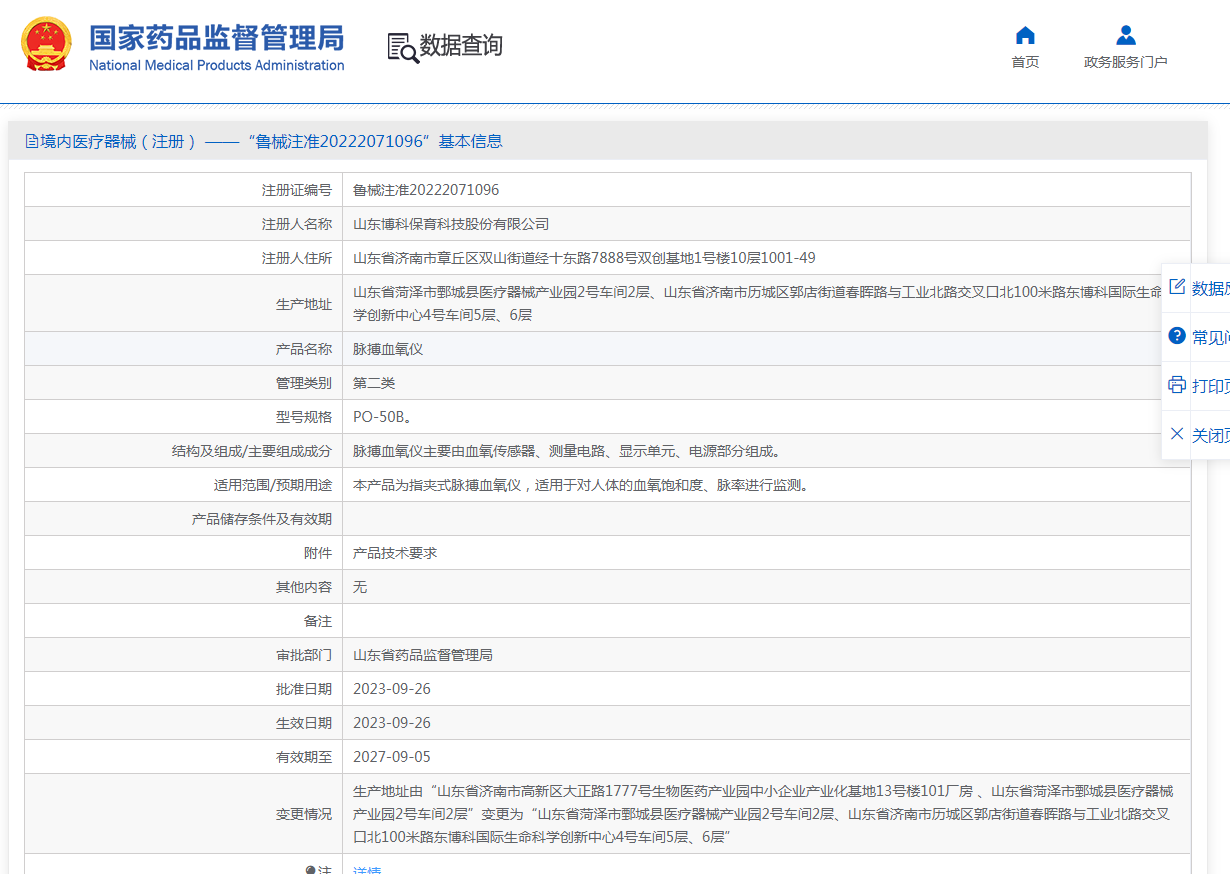Click management category 第二类
This screenshot has height=874, width=1230.
coord(374,383)
